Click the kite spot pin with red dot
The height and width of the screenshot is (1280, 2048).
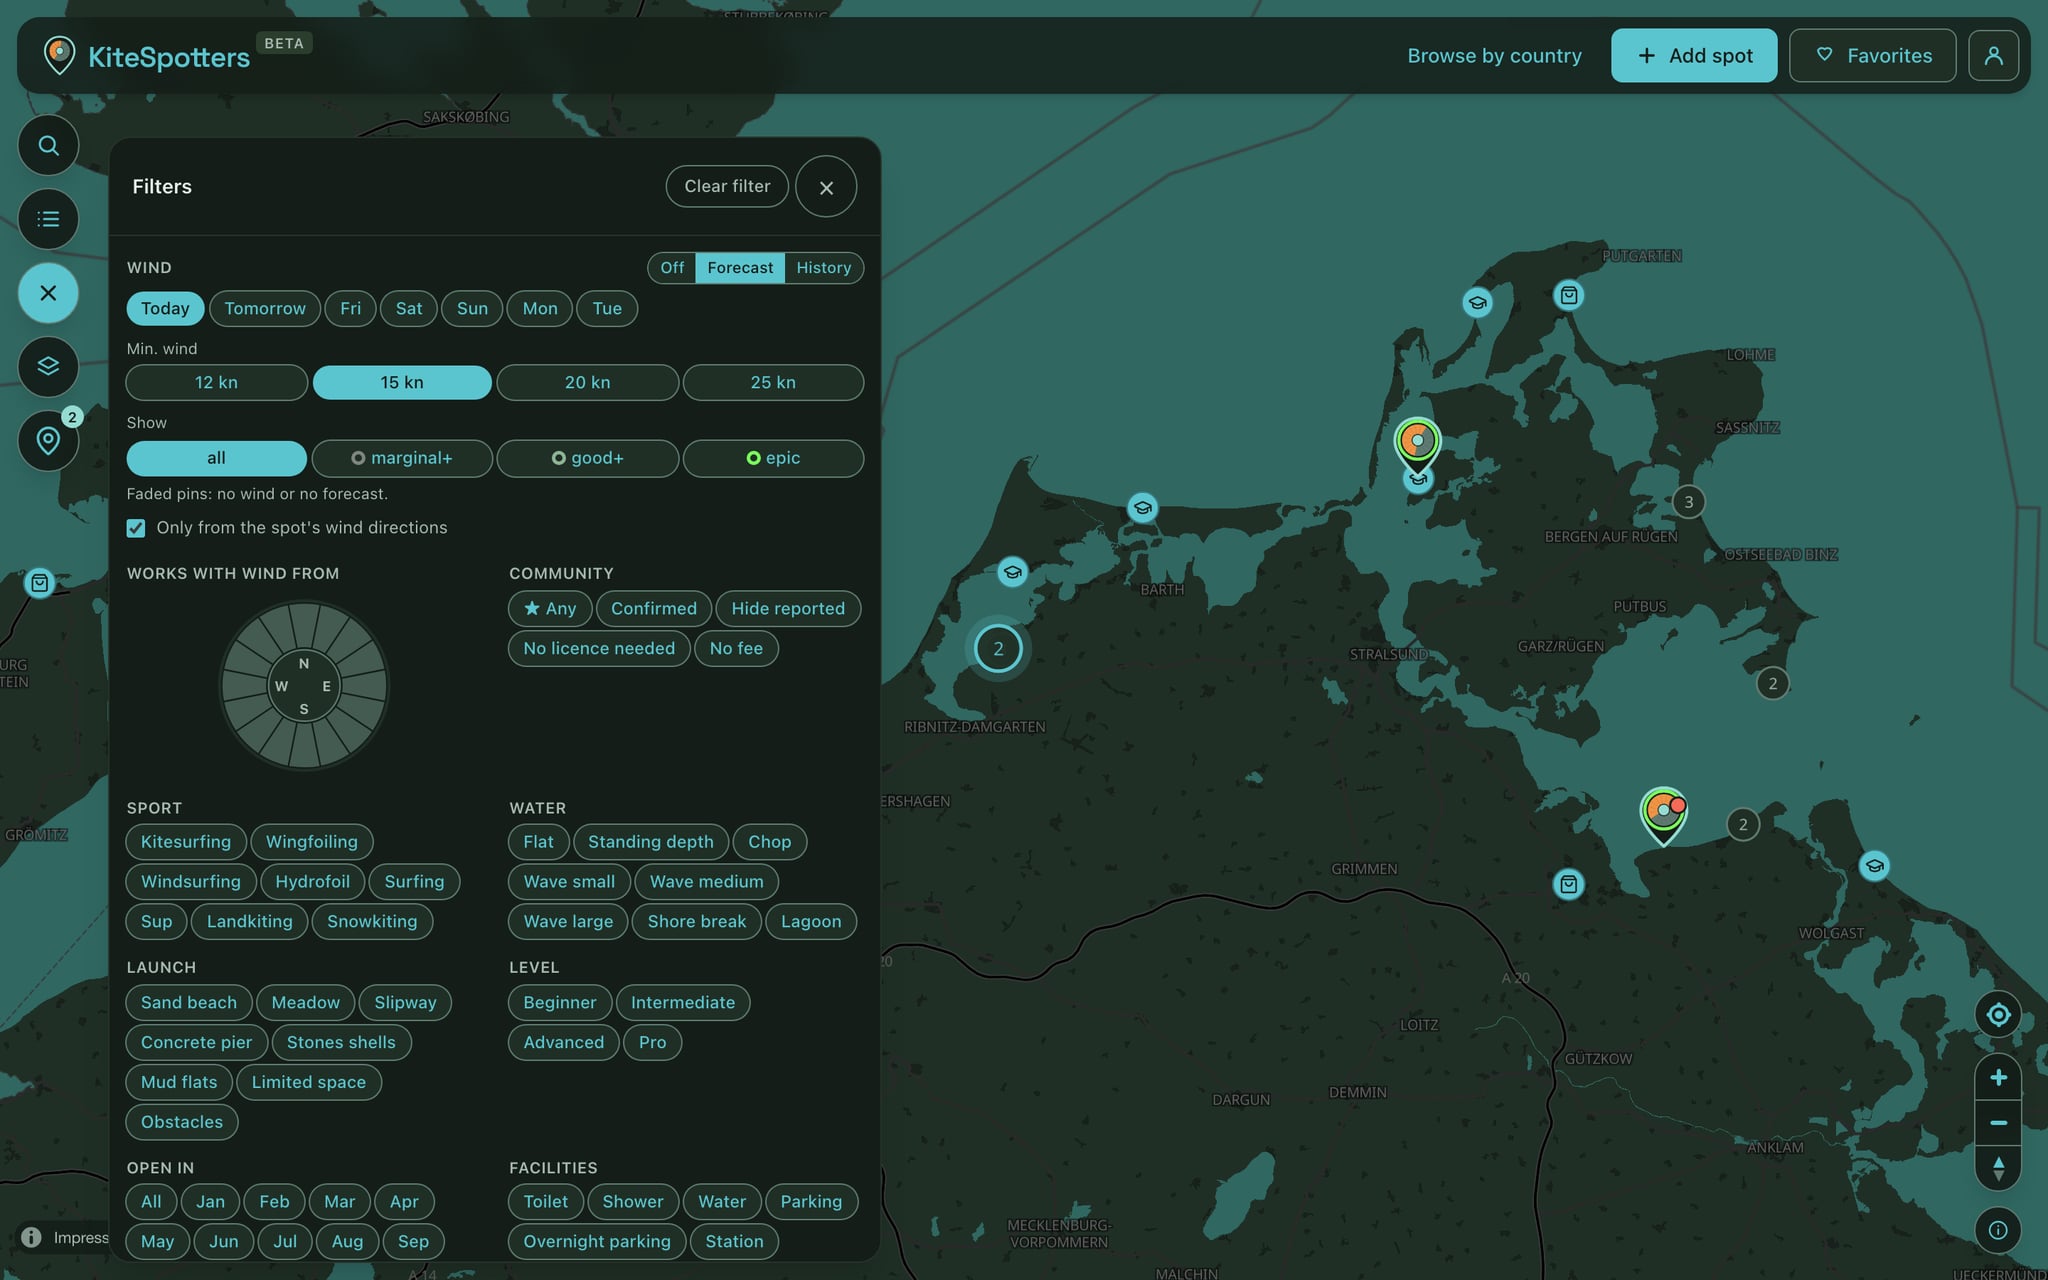(x=1663, y=816)
